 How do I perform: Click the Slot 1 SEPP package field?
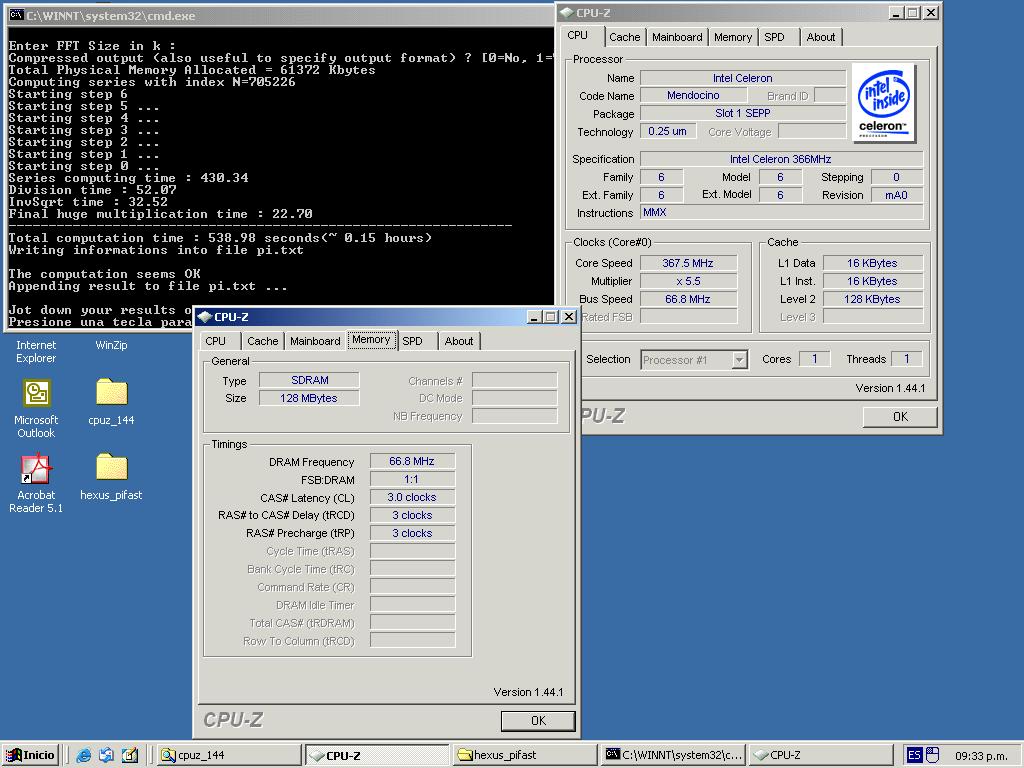point(743,113)
